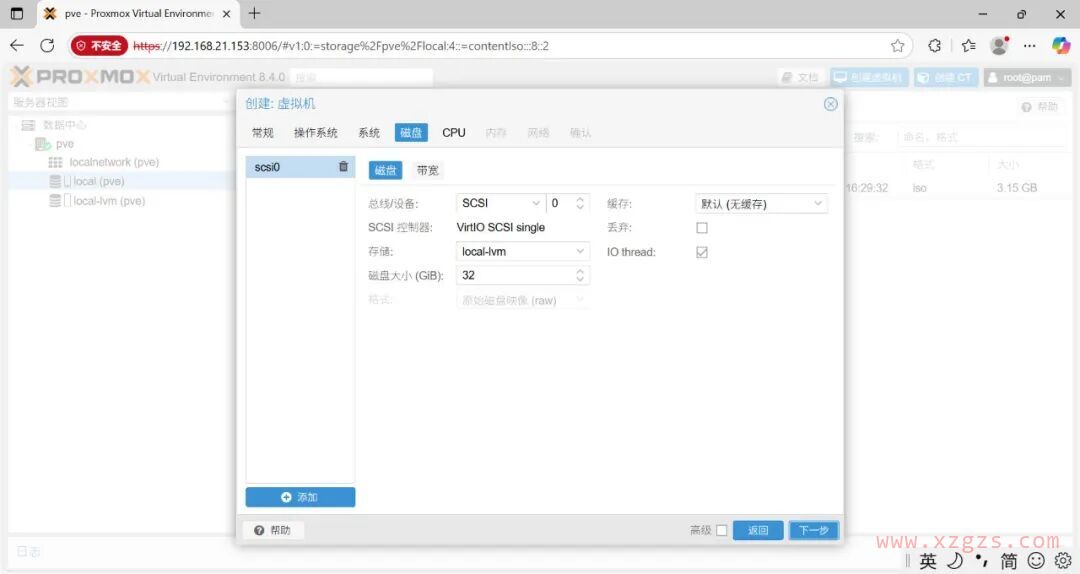Select the Bandwidth sub-tab

click(x=427, y=170)
